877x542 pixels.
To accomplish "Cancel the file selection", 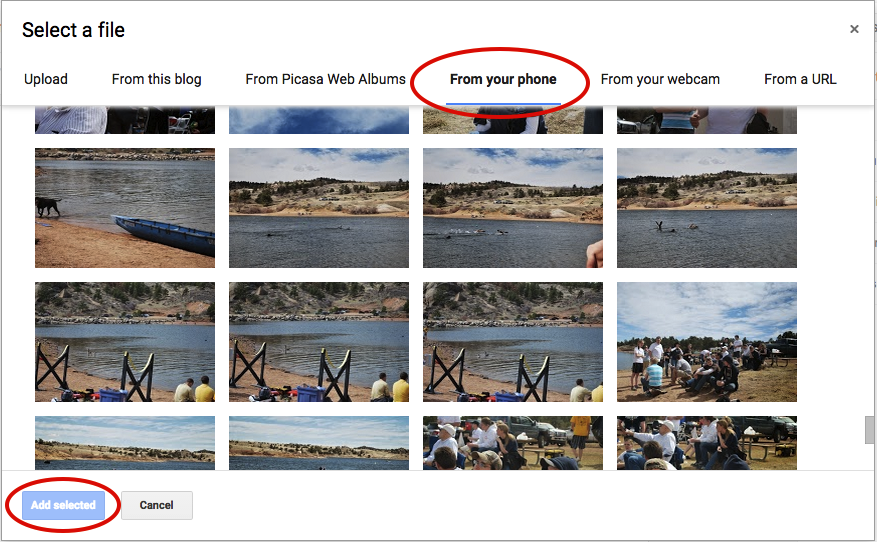I will 157,505.
